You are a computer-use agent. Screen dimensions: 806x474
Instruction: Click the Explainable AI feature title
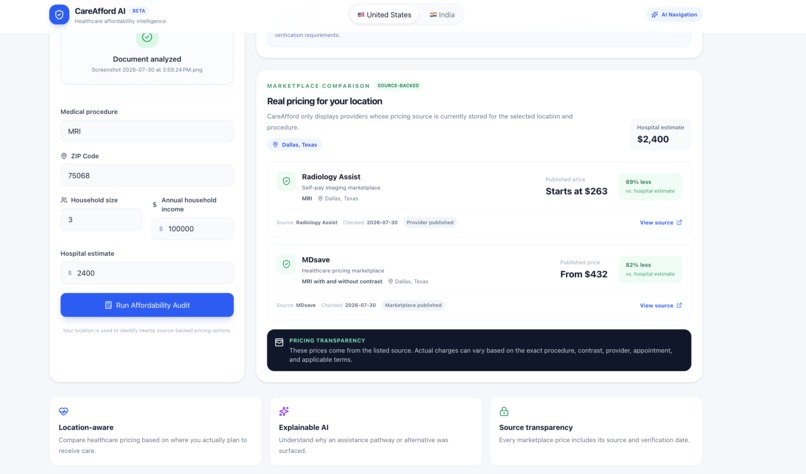pyautogui.click(x=303, y=427)
